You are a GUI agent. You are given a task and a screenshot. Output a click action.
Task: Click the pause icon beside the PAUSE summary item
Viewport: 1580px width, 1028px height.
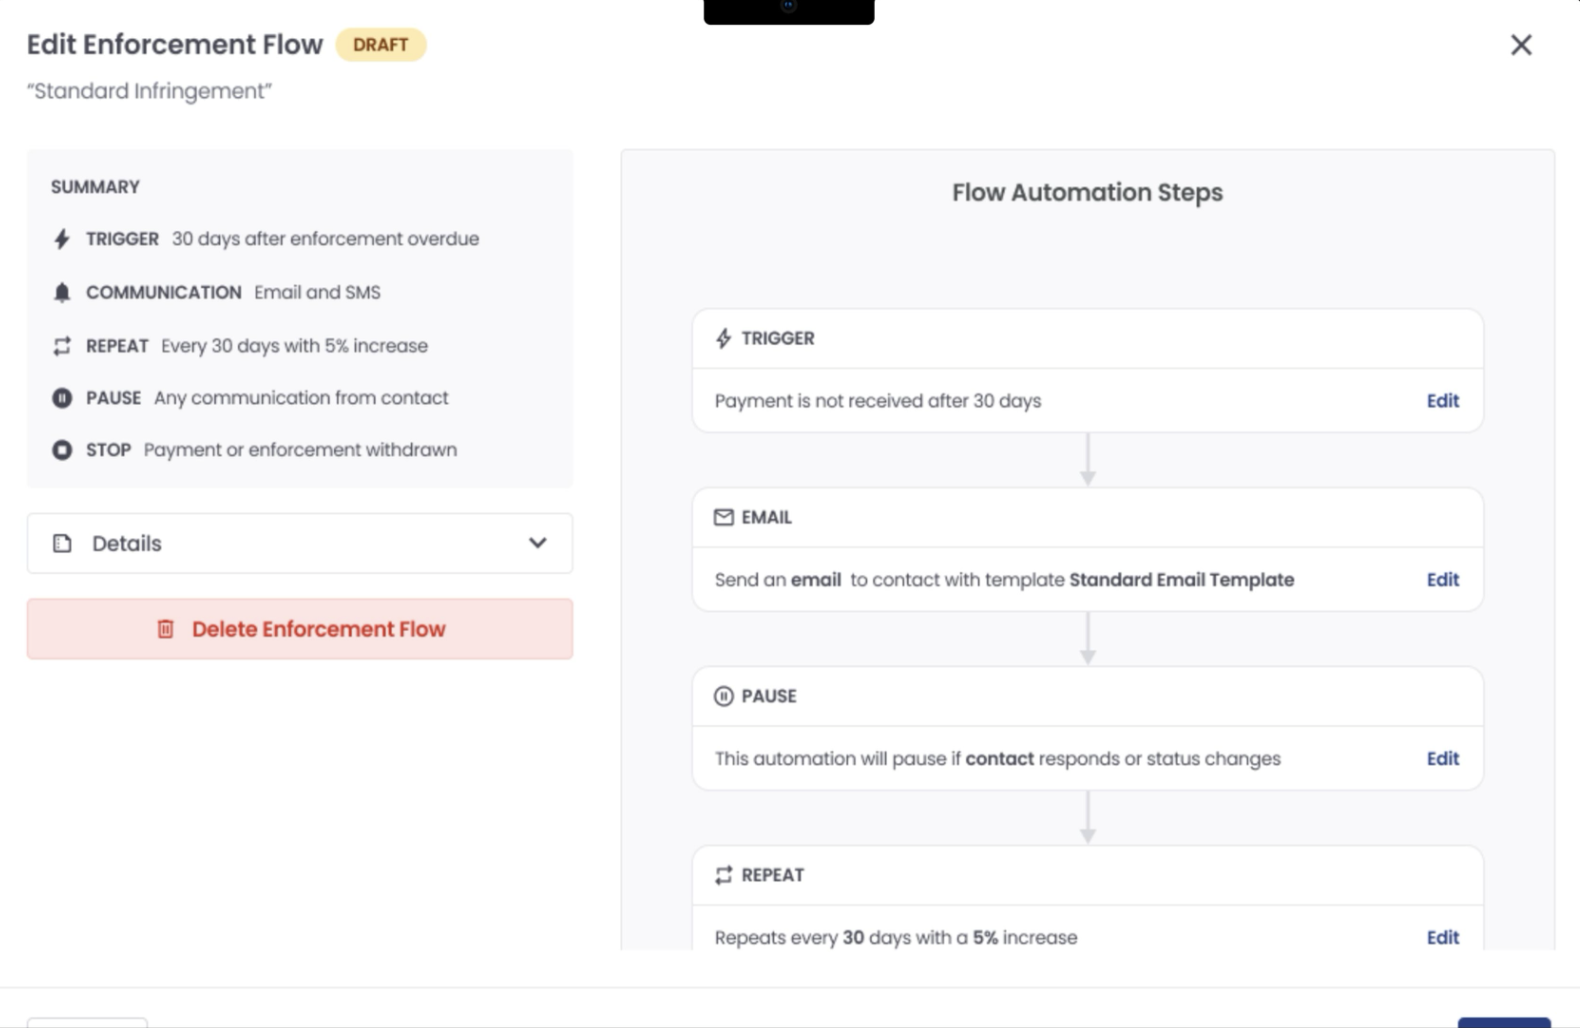(x=61, y=397)
